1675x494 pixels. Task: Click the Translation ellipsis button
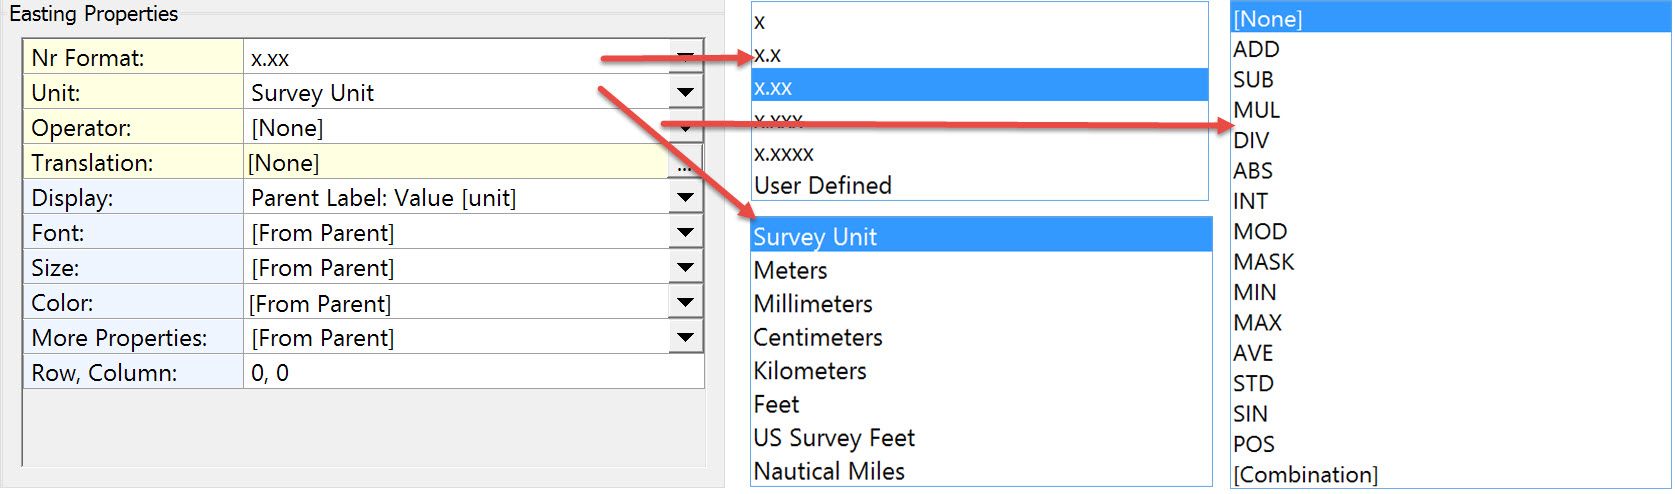tap(685, 163)
